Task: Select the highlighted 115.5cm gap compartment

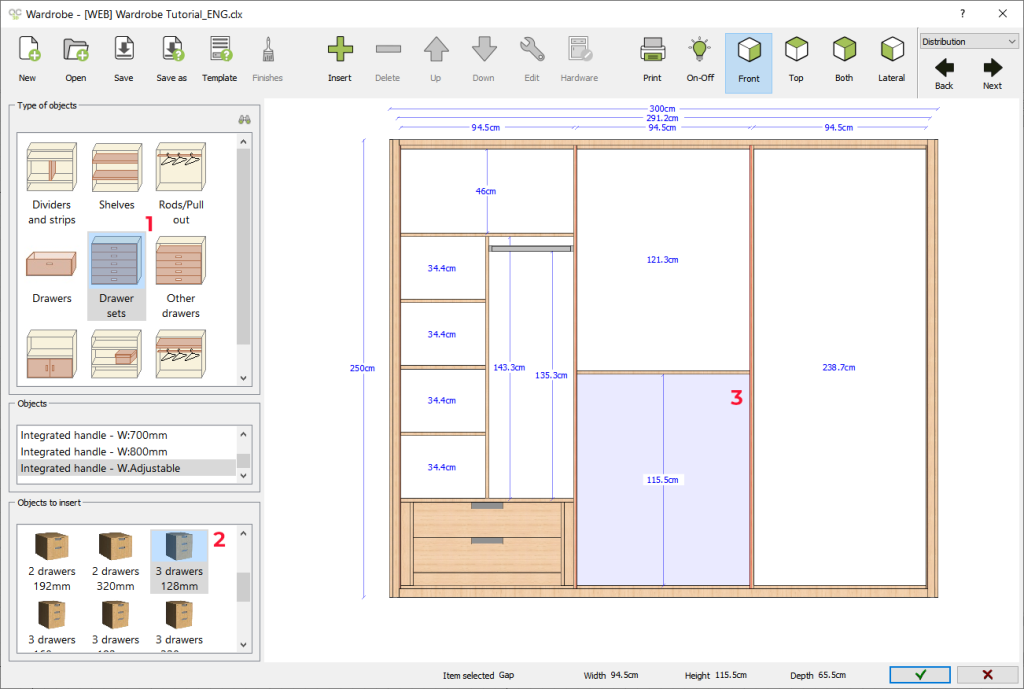Action: point(663,480)
